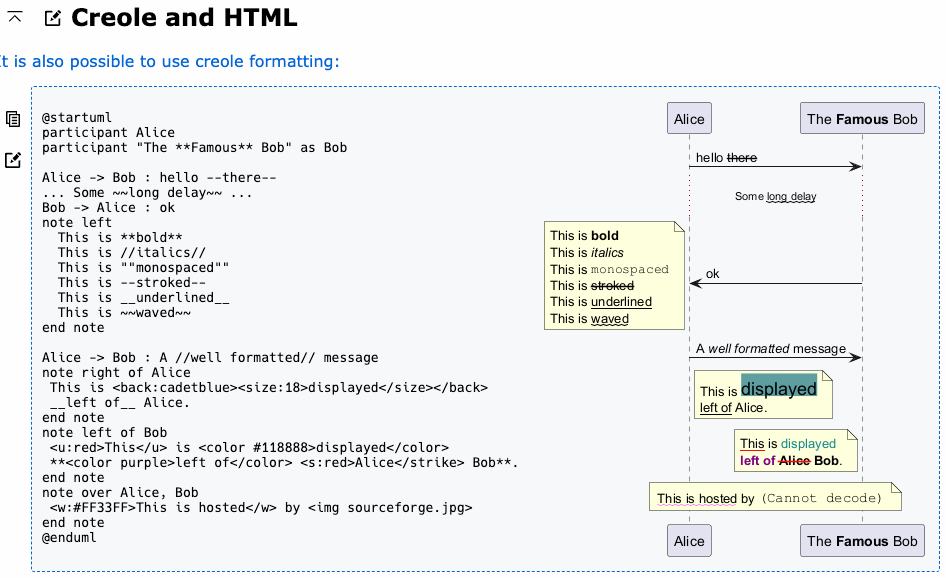Click the "A well formatted message" diagram label
The image size is (946, 578).
point(771,349)
